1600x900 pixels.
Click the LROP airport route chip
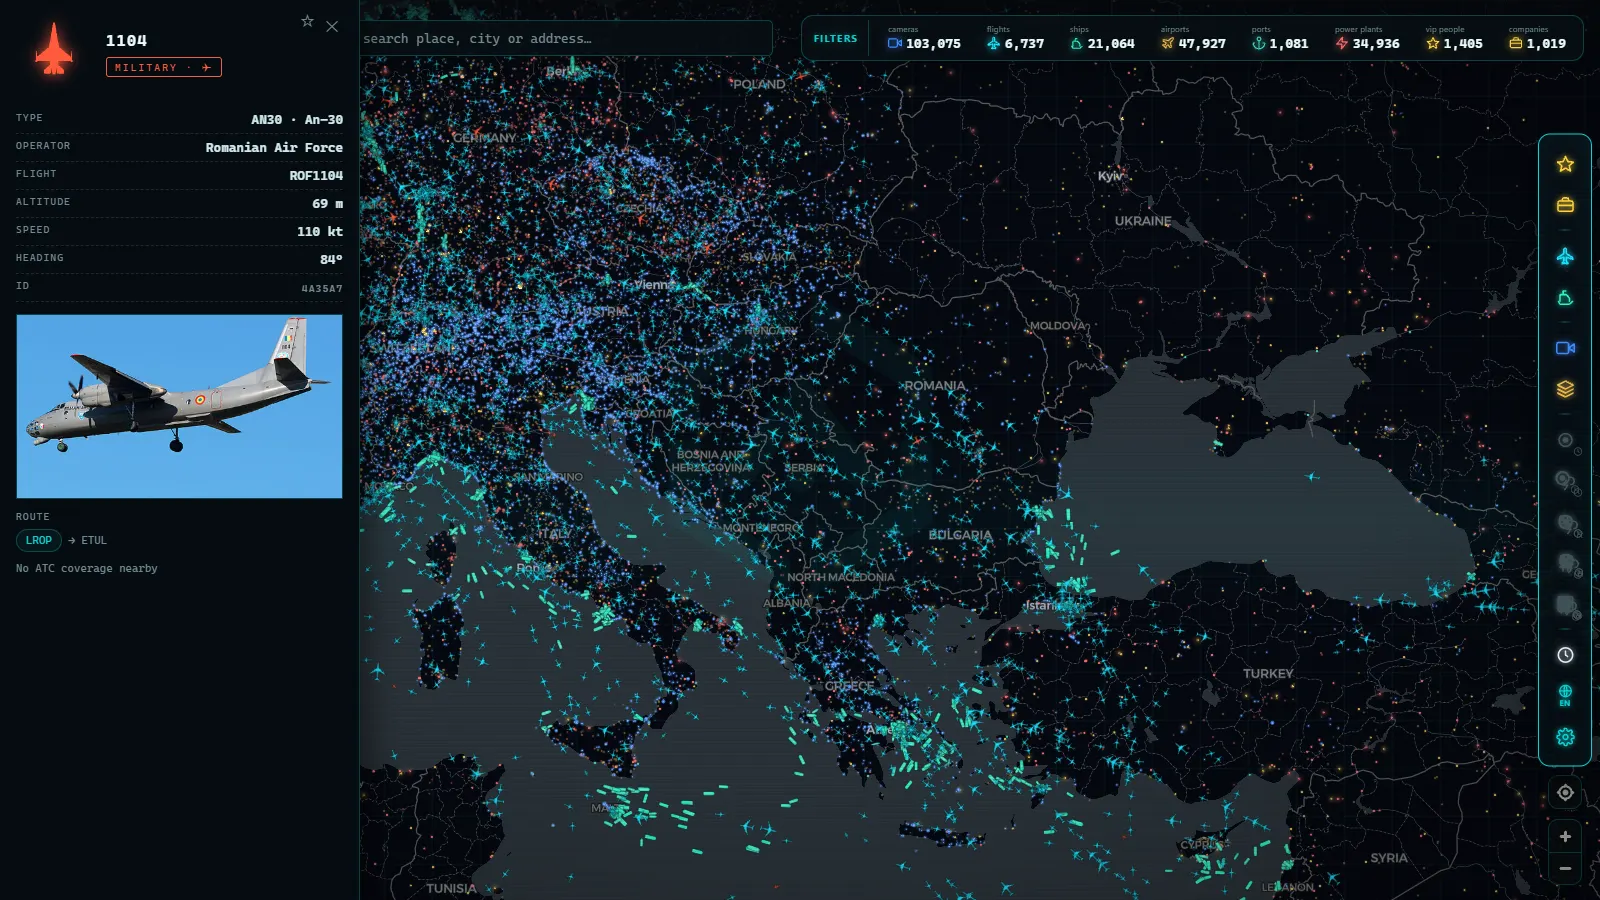click(x=39, y=540)
